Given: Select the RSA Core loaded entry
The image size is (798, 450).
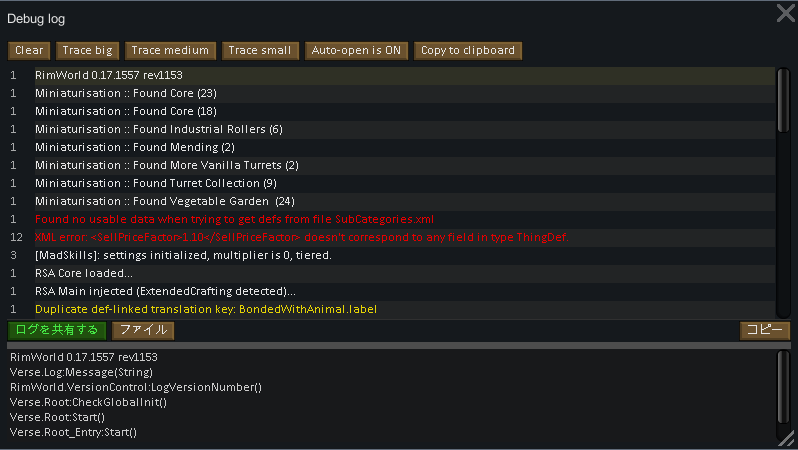Looking at the screenshot, I should click(x=84, y=273).
